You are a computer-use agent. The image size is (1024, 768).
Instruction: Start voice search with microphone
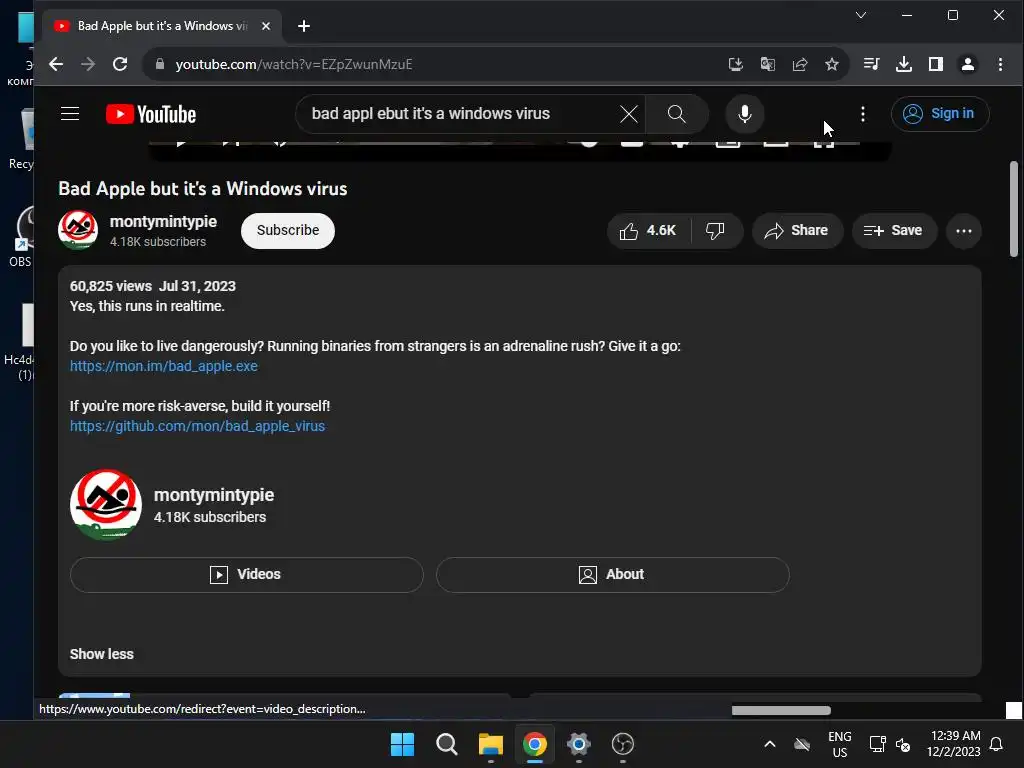(x=744, y=114)
